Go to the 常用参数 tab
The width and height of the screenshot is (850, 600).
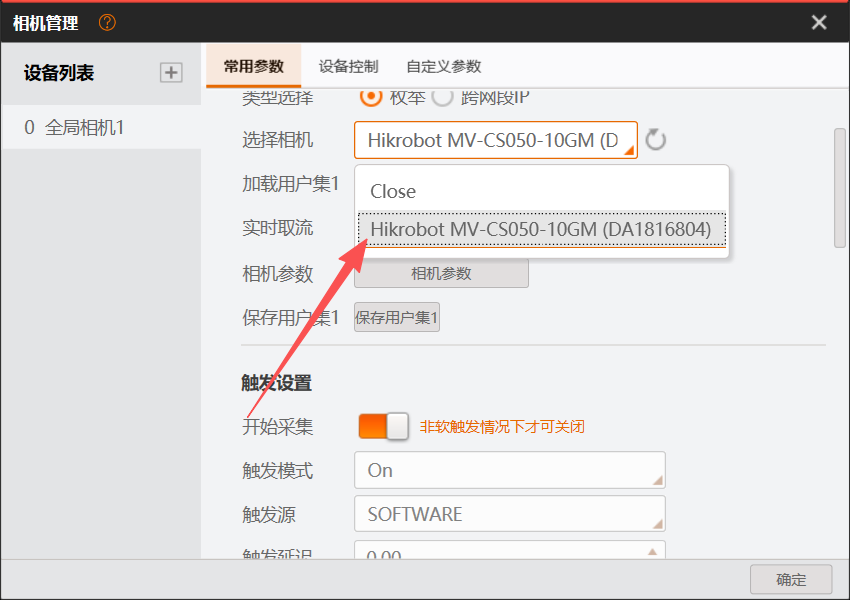(253, 67)
